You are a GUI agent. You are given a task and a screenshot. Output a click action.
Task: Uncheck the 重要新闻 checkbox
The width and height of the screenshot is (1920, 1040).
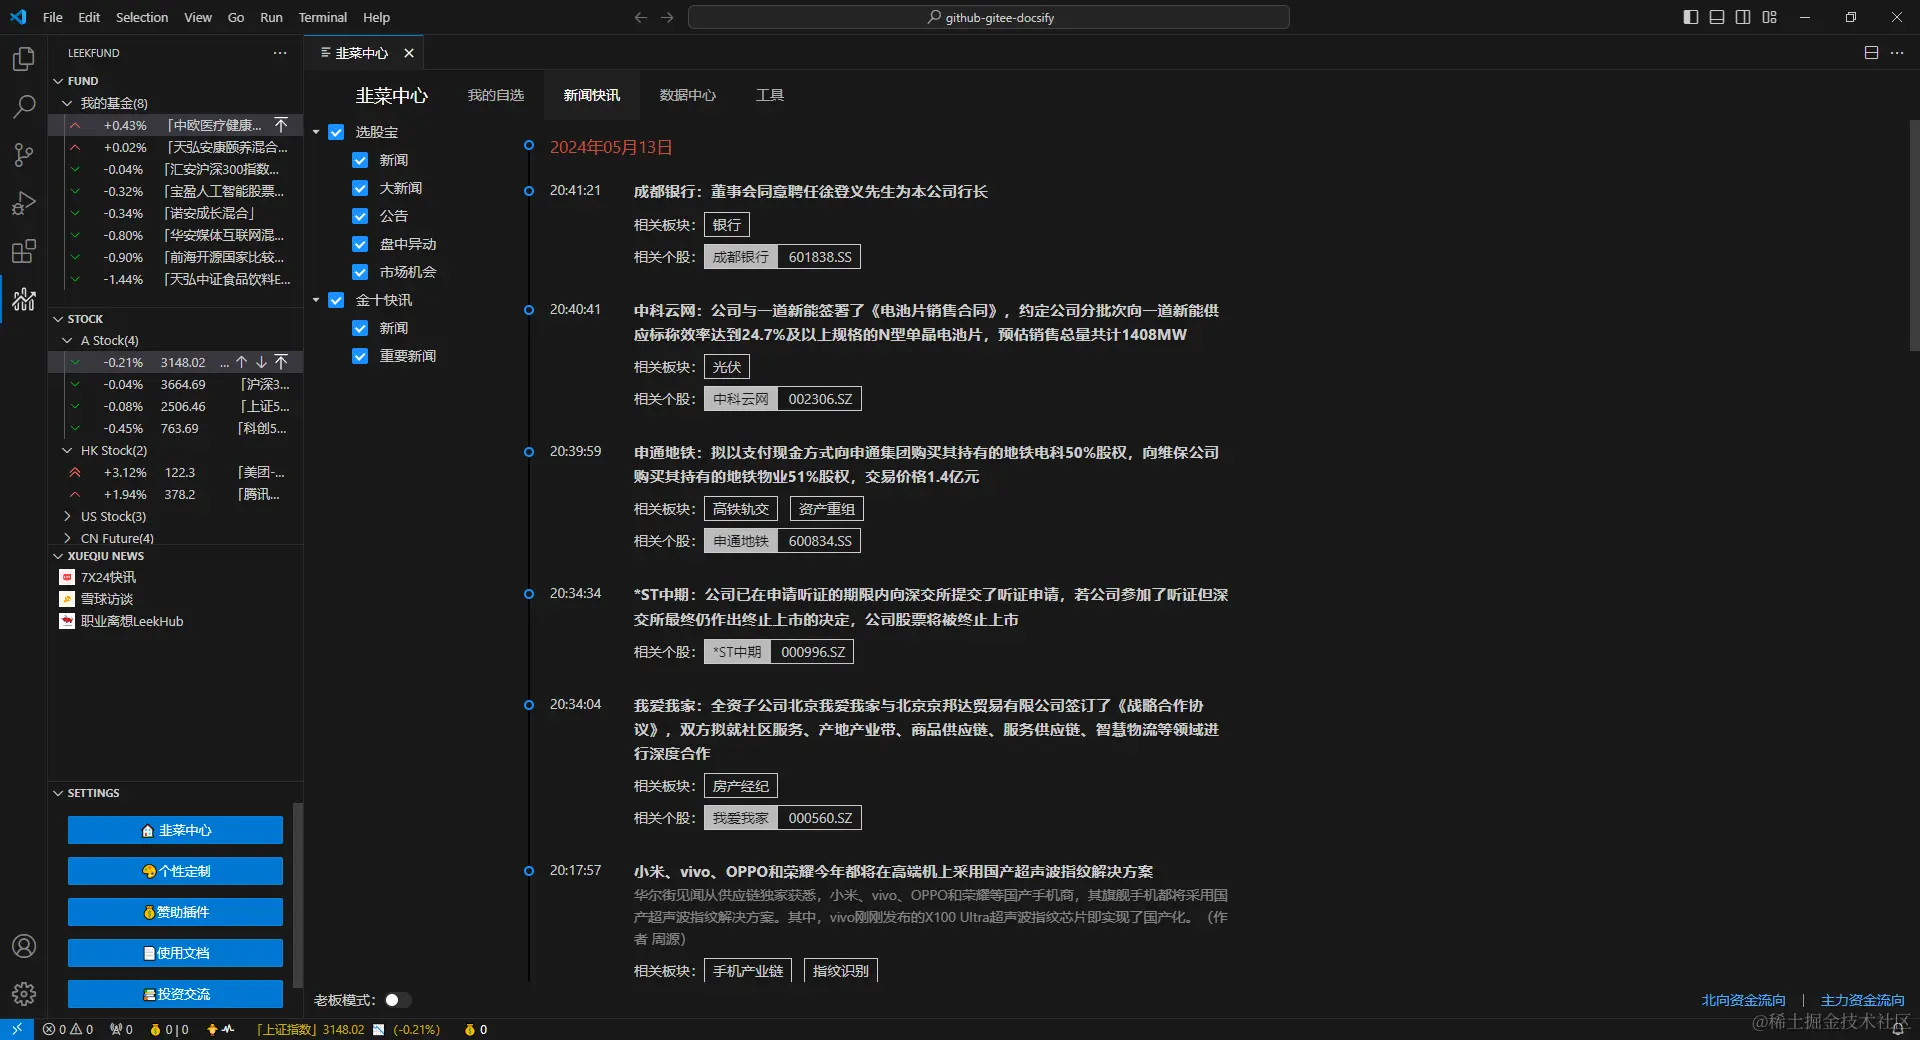[360, 356]
